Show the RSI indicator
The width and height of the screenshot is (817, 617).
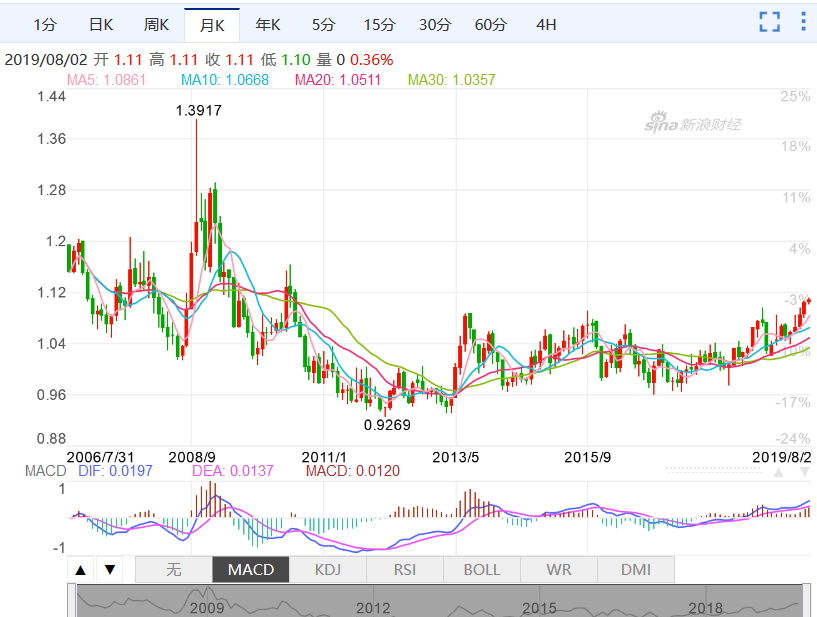coord(405,570)
